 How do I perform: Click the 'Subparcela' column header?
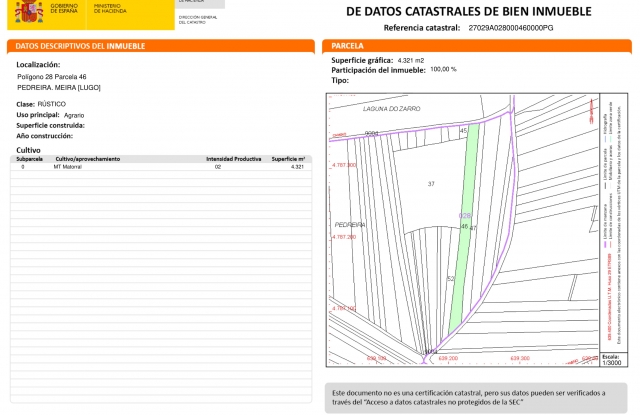pos(29,159)
